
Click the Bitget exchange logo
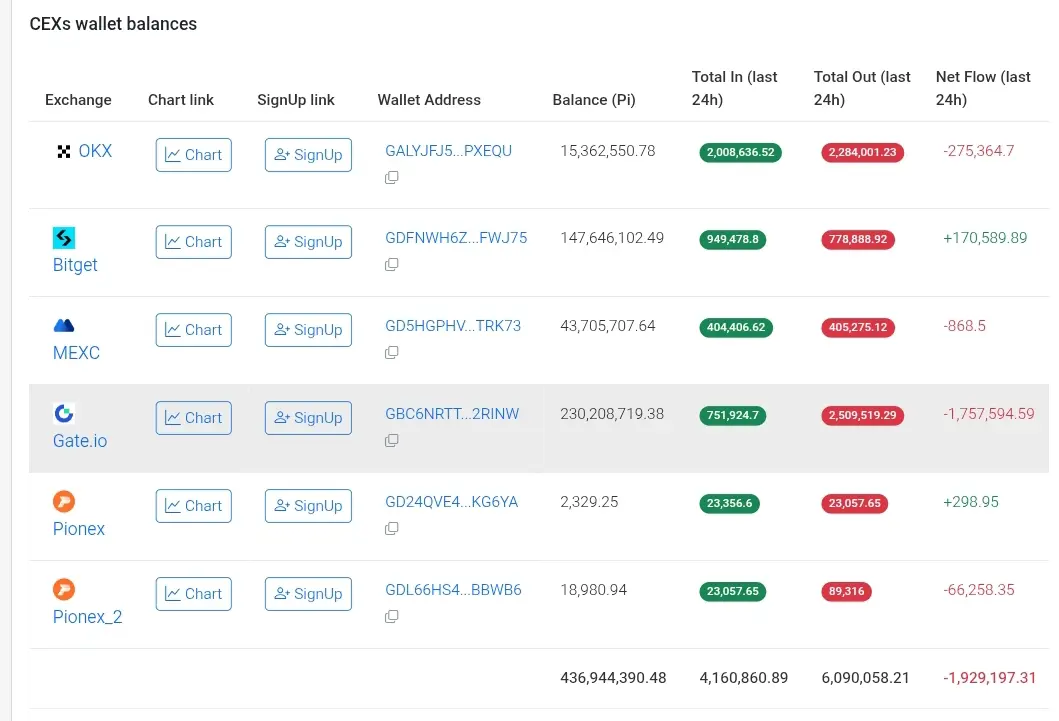pos(64,238)
